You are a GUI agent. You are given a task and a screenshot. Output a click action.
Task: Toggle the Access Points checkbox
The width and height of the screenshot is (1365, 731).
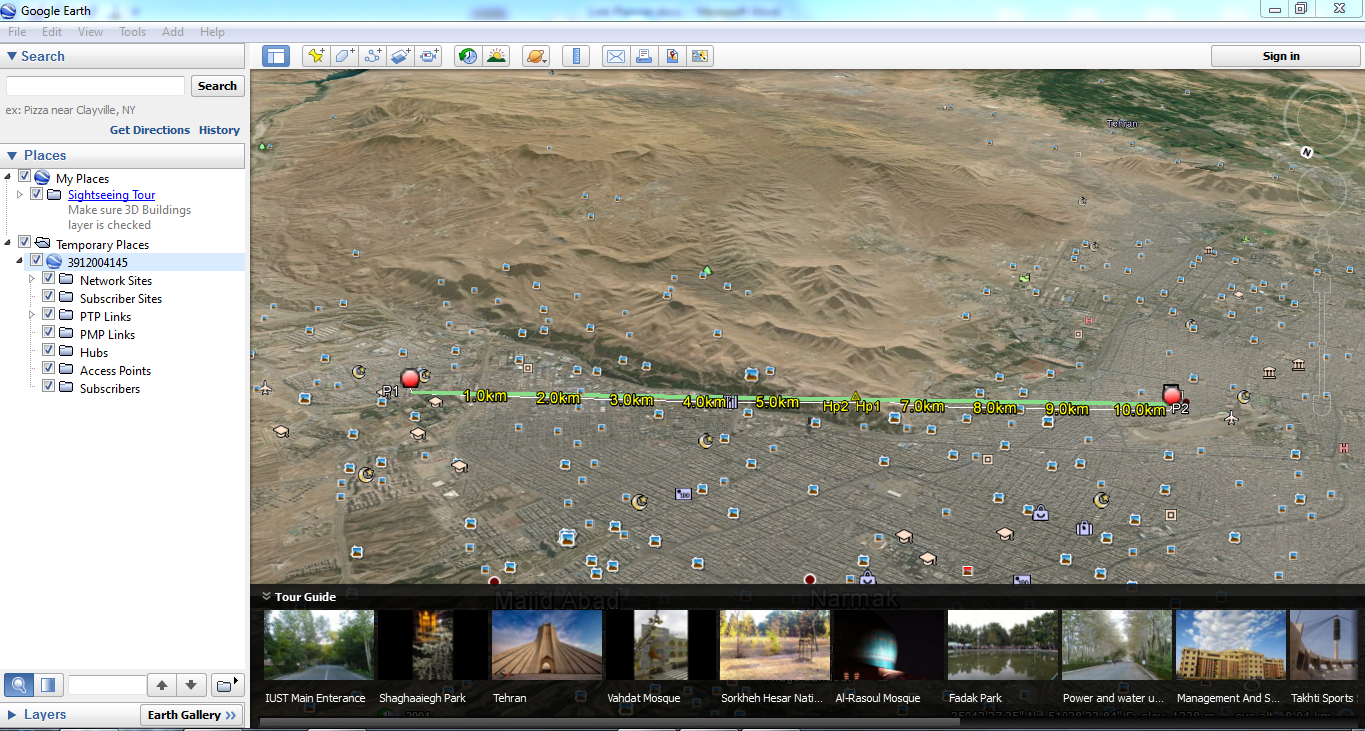[49, 369]
